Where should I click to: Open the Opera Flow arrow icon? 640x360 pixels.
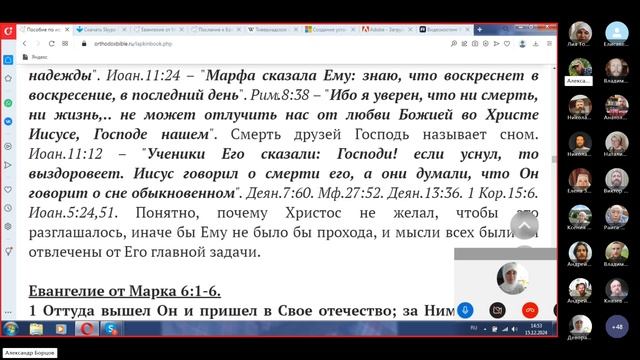pos(496,44)
